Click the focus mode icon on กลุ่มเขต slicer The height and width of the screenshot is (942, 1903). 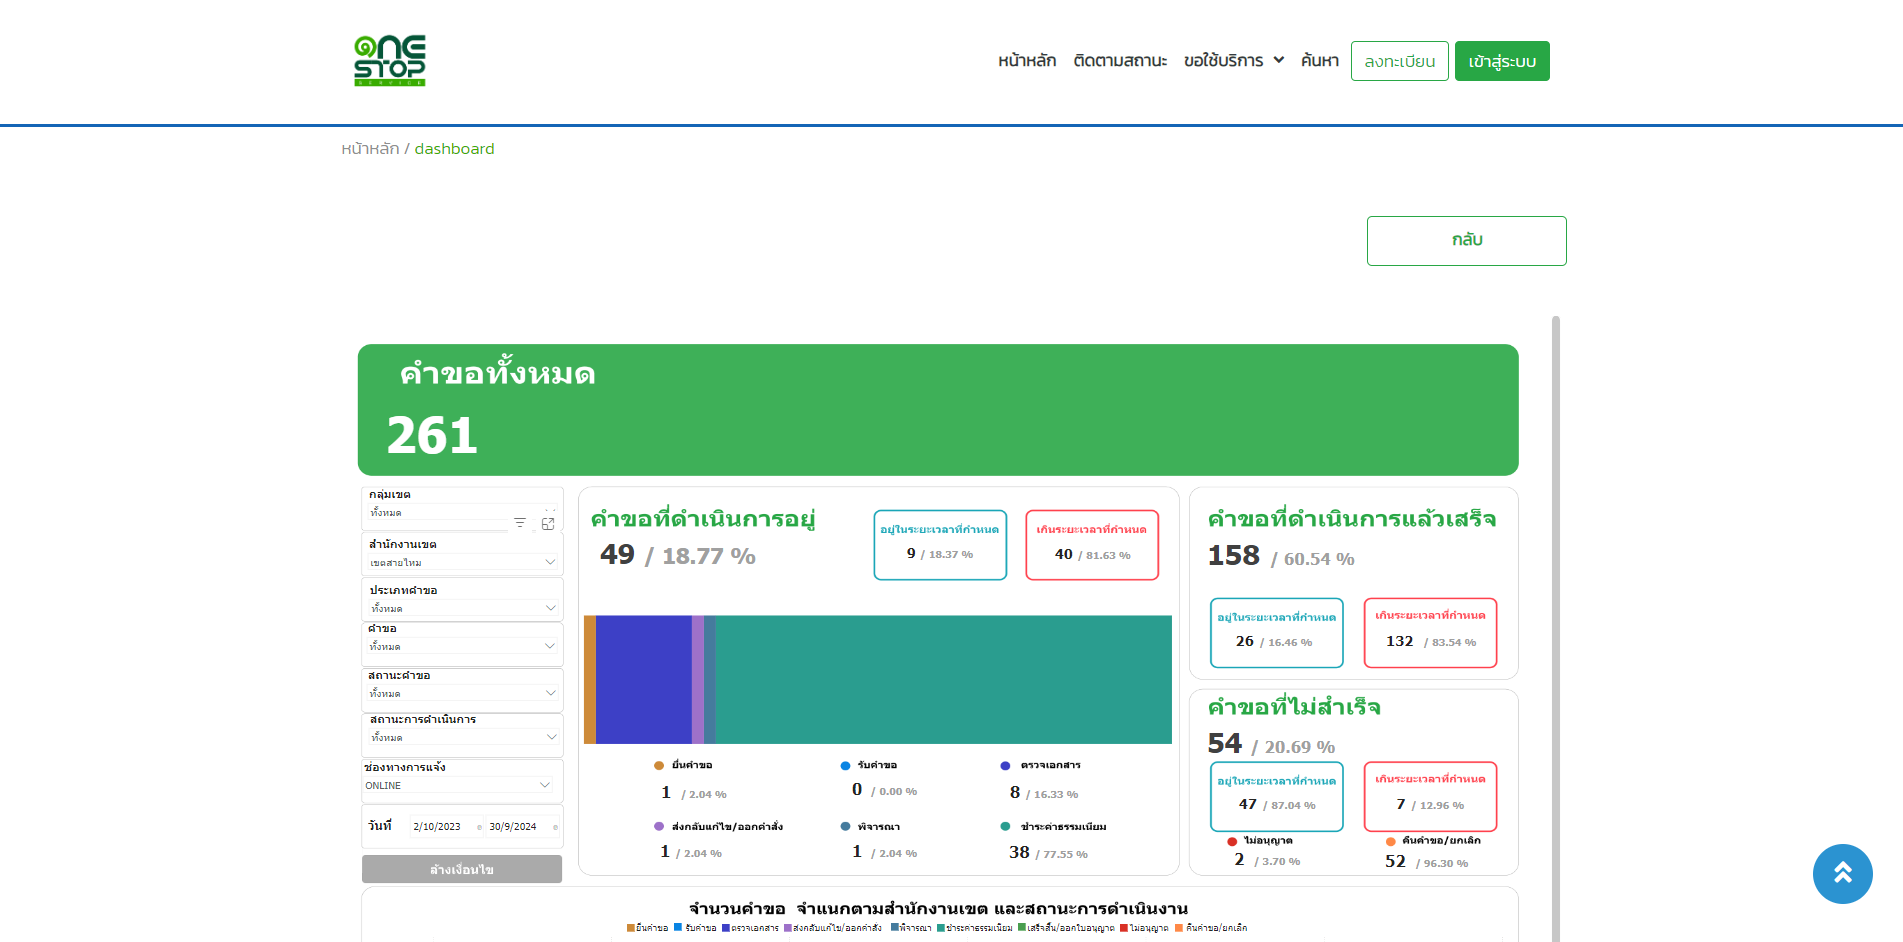coord(548,523)
